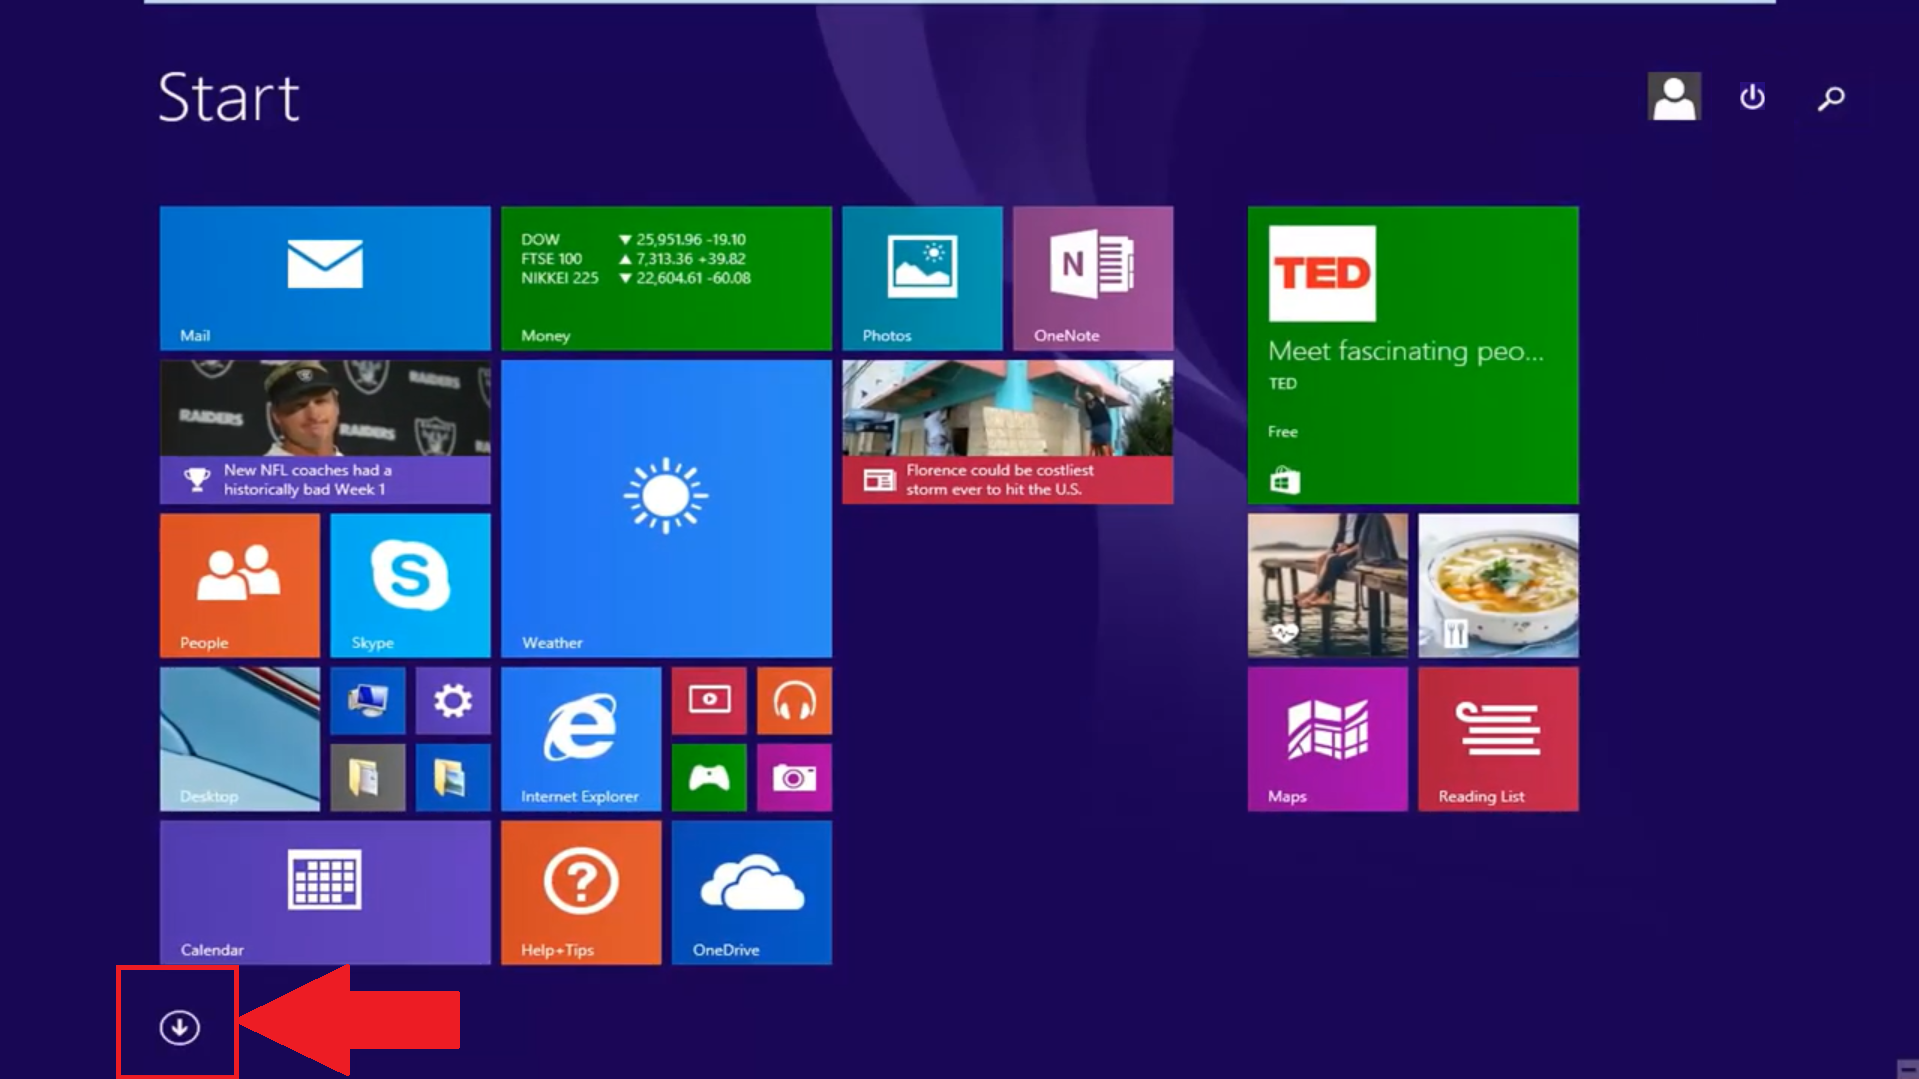Image resolution: width=1919 pixels, height=1079 pixels.
Task: Open the TED store app tile
Action: pyautogui.click(x=1413, y=355)
